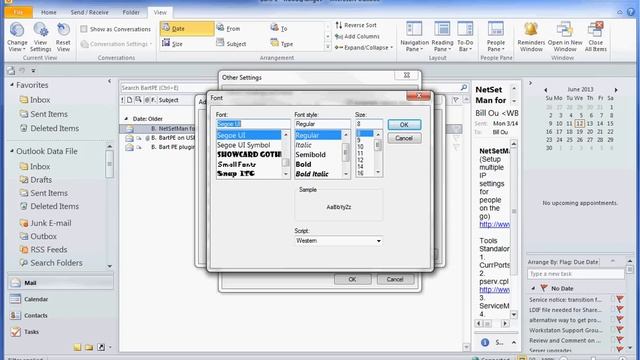Viewport: 640px width, 360px height.
Task: Arrange messages by From
Action: pyautogui.click(x=229, y=29)
